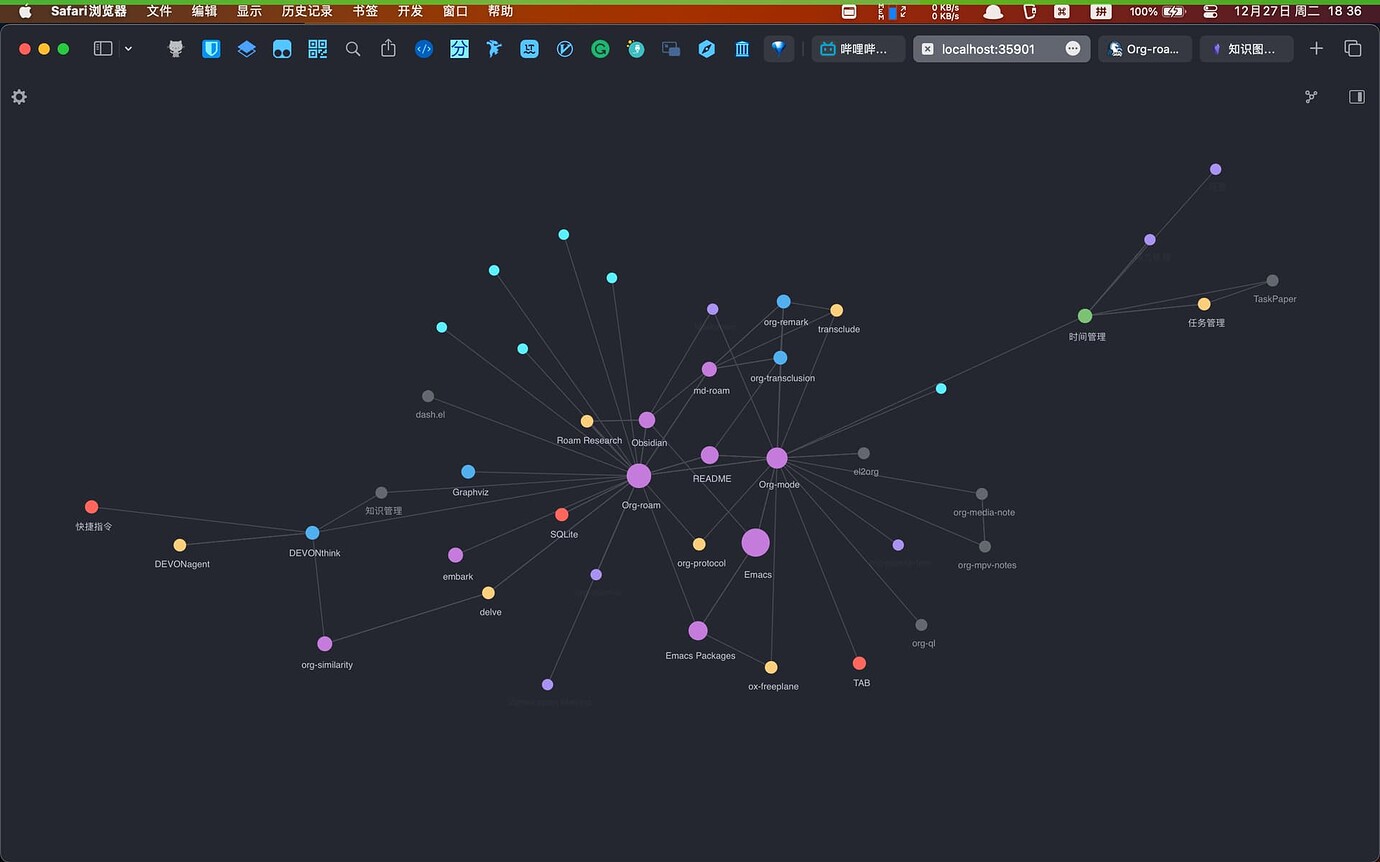Click the toolbar search magnifier icon
This screenshot has height=862, width=1380.
pos(353,48)
